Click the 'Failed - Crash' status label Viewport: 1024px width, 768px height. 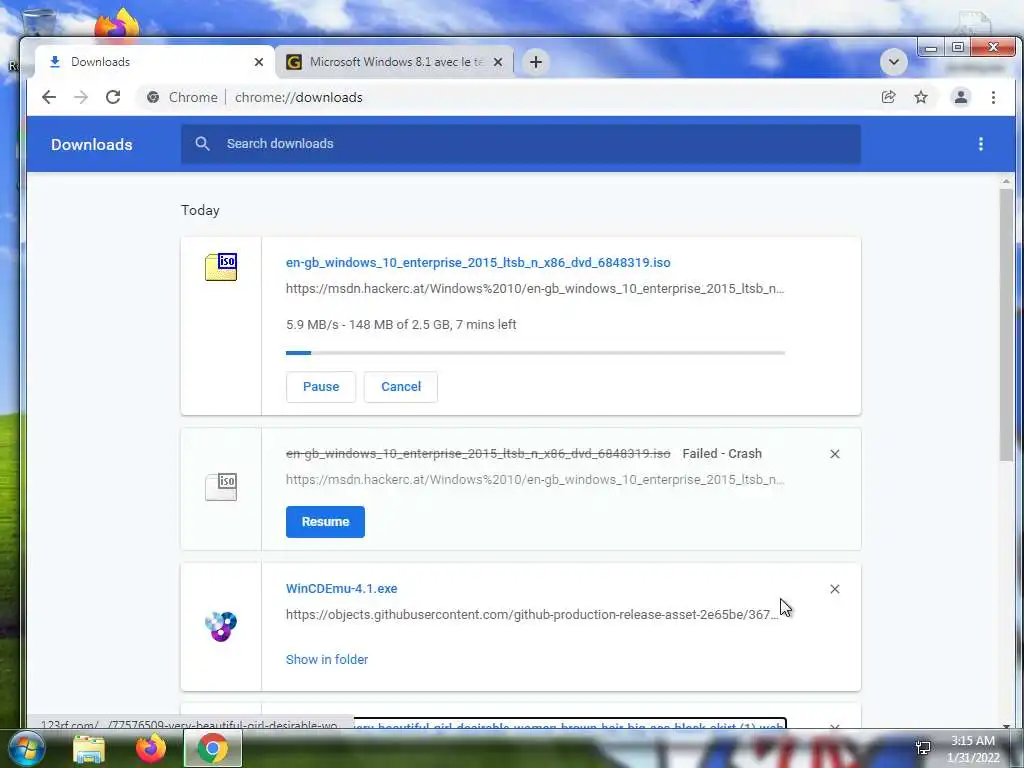click(x=722, y=454)
